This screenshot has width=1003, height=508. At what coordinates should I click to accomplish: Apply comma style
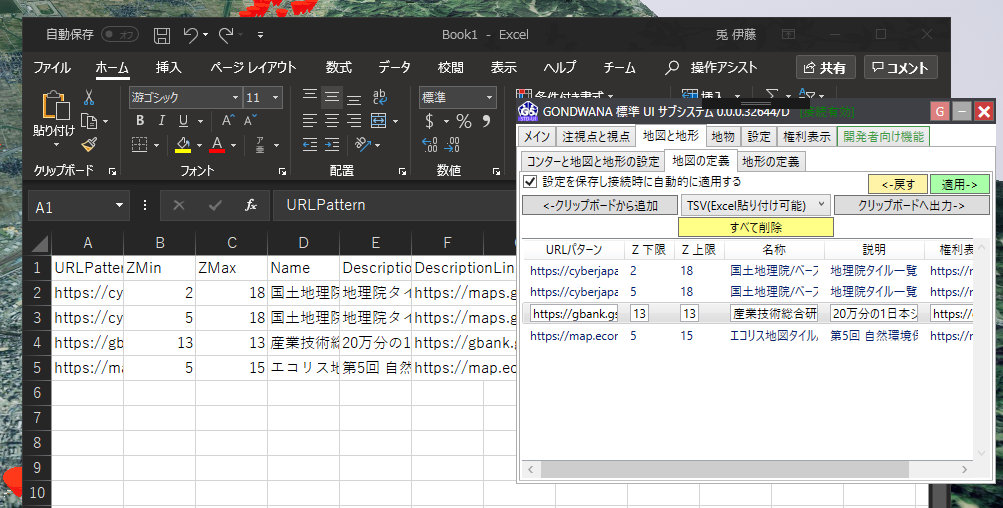coord(487,120)
